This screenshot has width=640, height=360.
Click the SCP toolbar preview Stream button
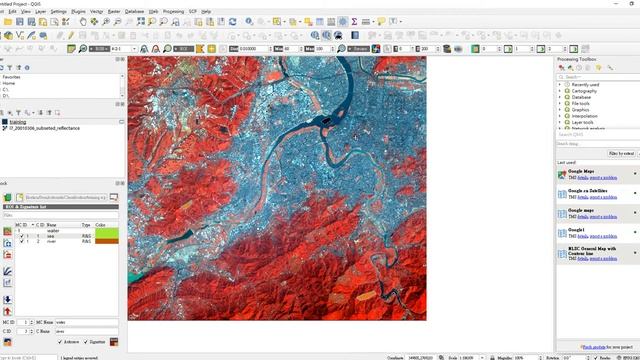[358, 49]
